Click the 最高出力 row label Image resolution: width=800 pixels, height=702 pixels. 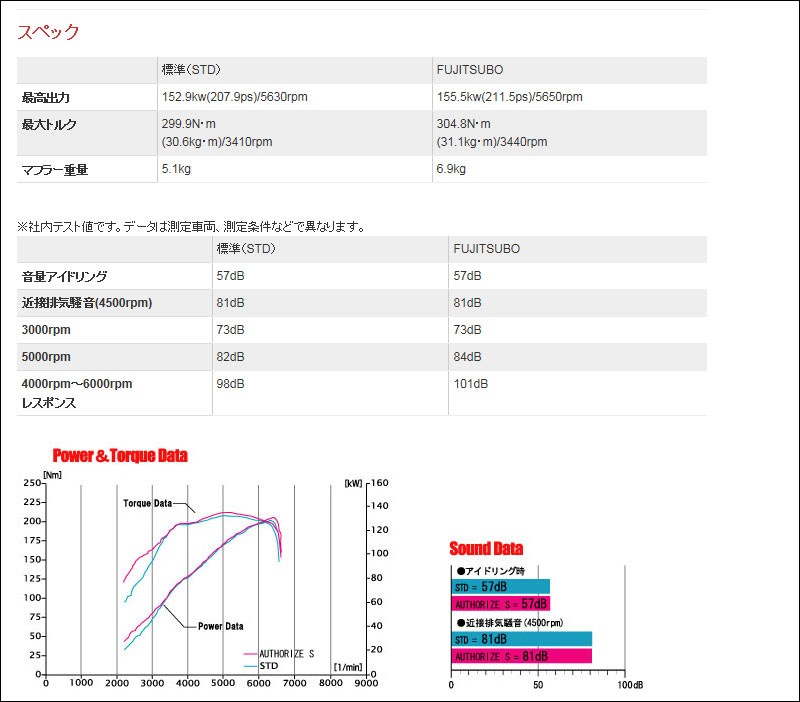click(46, 97)
